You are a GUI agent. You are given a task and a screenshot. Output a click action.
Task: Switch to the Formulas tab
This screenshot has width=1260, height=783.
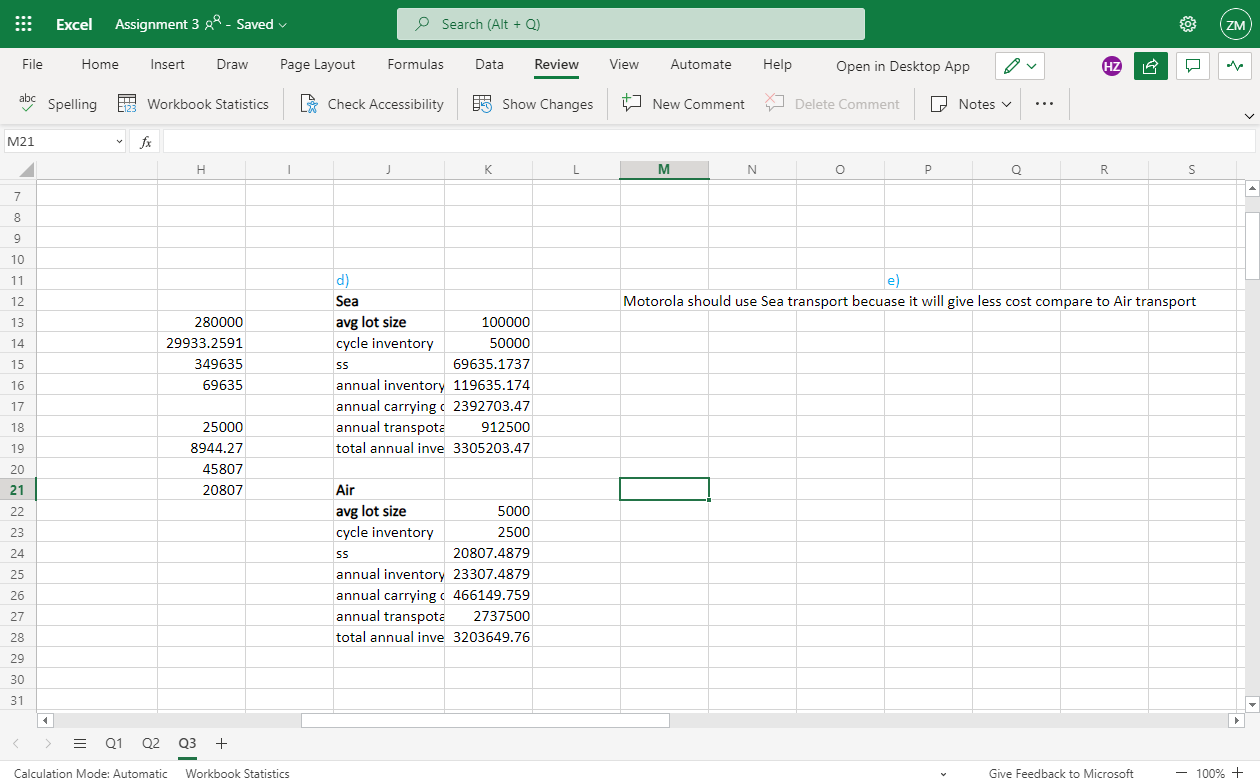(x=415, y=64)
